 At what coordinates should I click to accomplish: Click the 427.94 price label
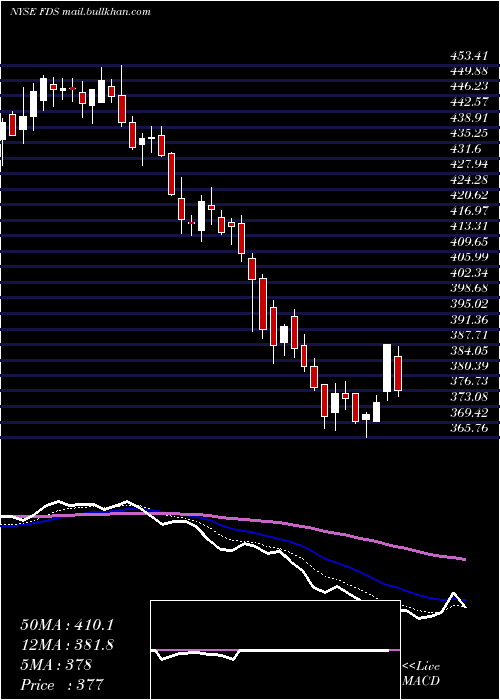[x=469, y=164]
